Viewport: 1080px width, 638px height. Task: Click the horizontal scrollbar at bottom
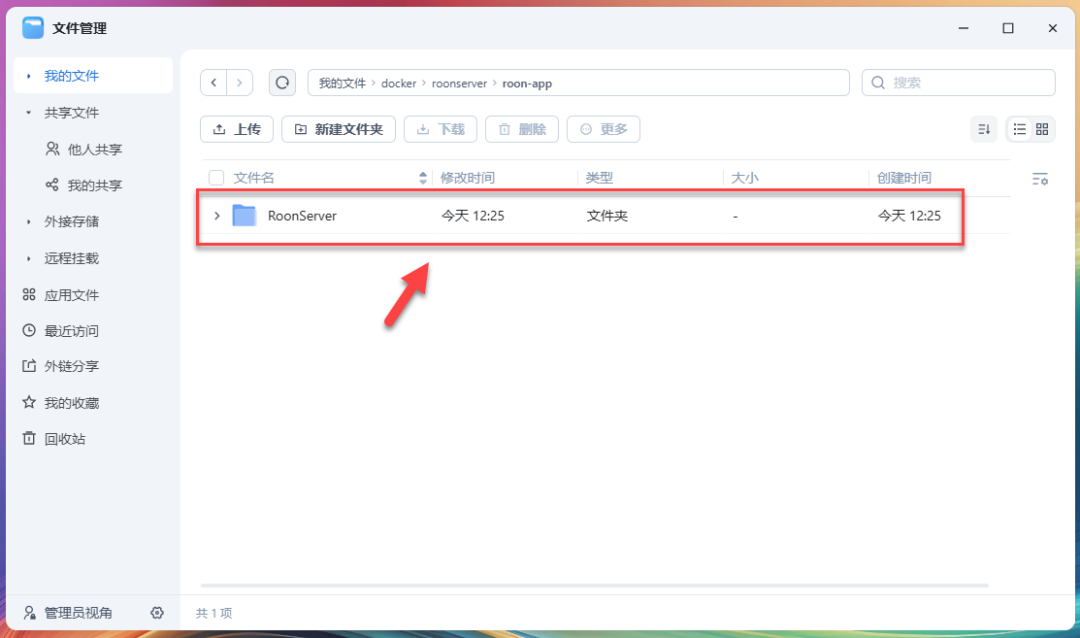(594, 586)
